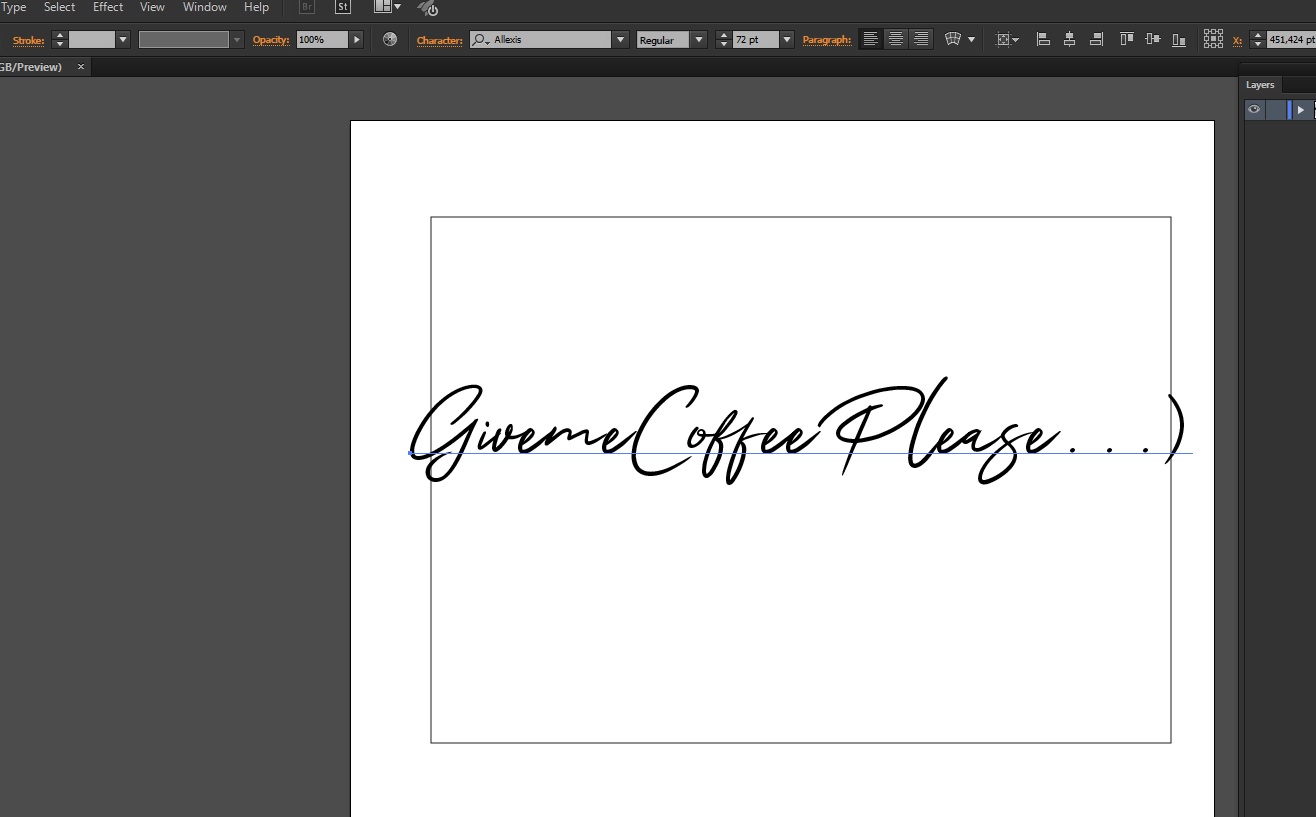Screen dimensions: 1316x817
Task: Click Vertical Align Center icon
Action: click(1153, 39)
